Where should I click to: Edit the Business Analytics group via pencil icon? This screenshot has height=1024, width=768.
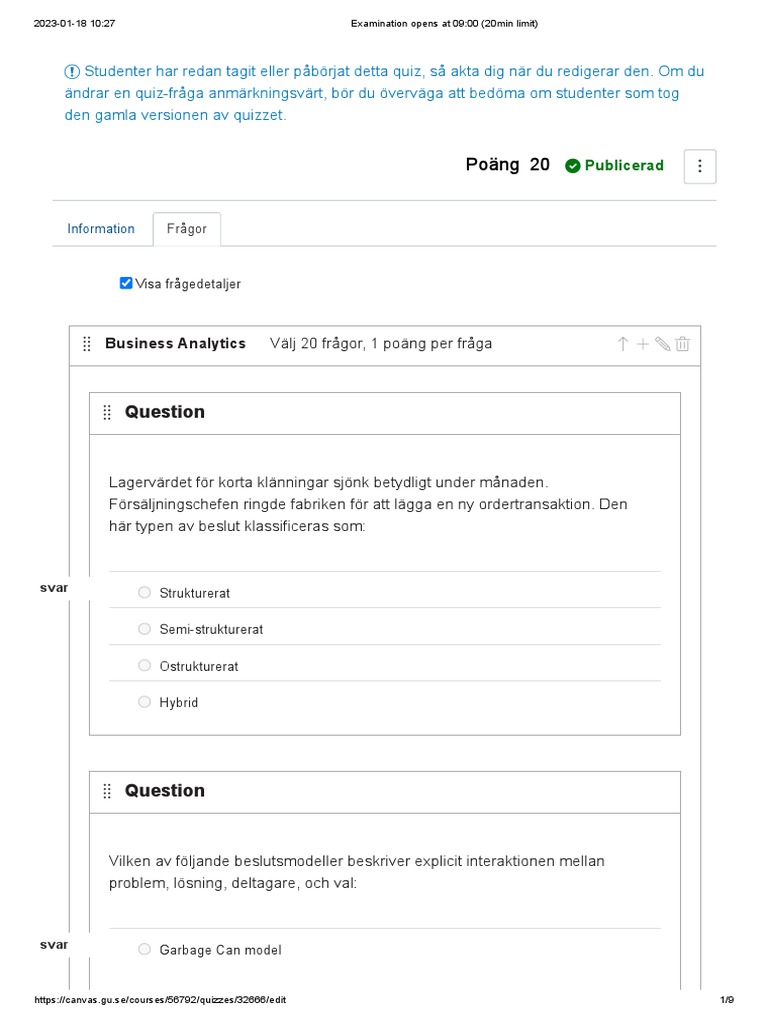(662, 344)
